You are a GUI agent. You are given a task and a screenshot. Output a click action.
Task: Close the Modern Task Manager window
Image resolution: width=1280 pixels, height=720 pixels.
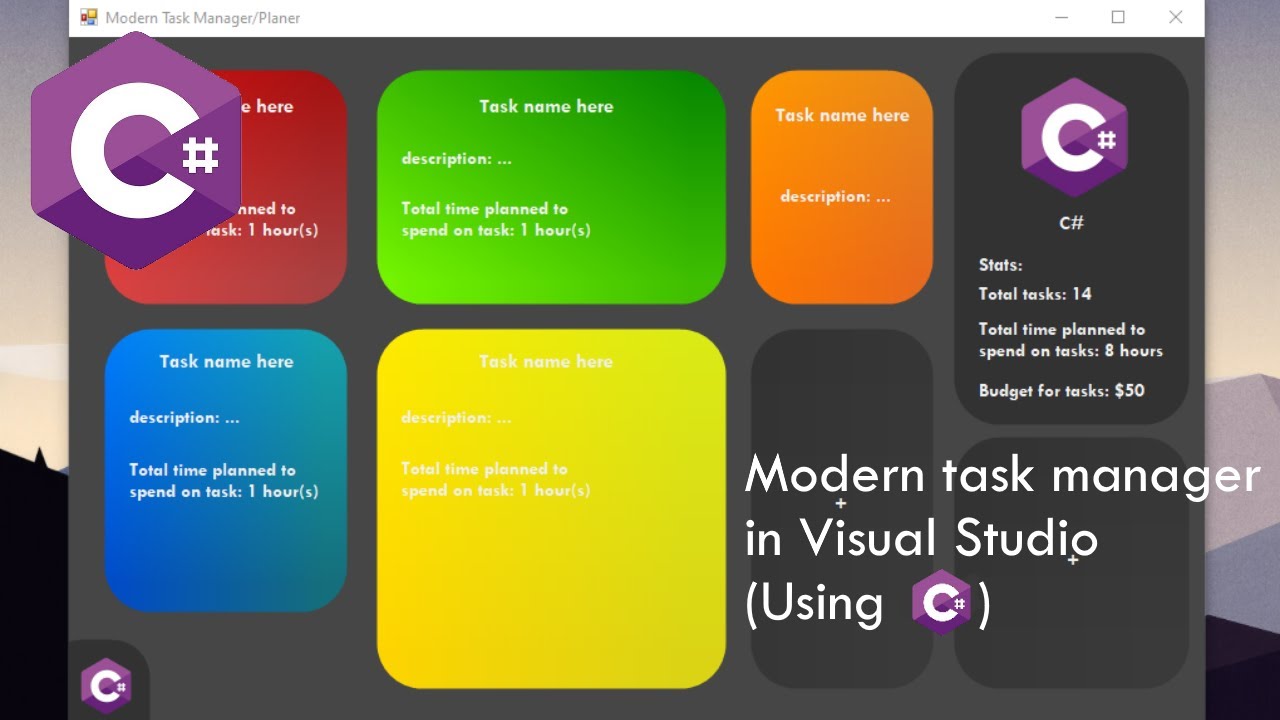(x=1176, y=17)
